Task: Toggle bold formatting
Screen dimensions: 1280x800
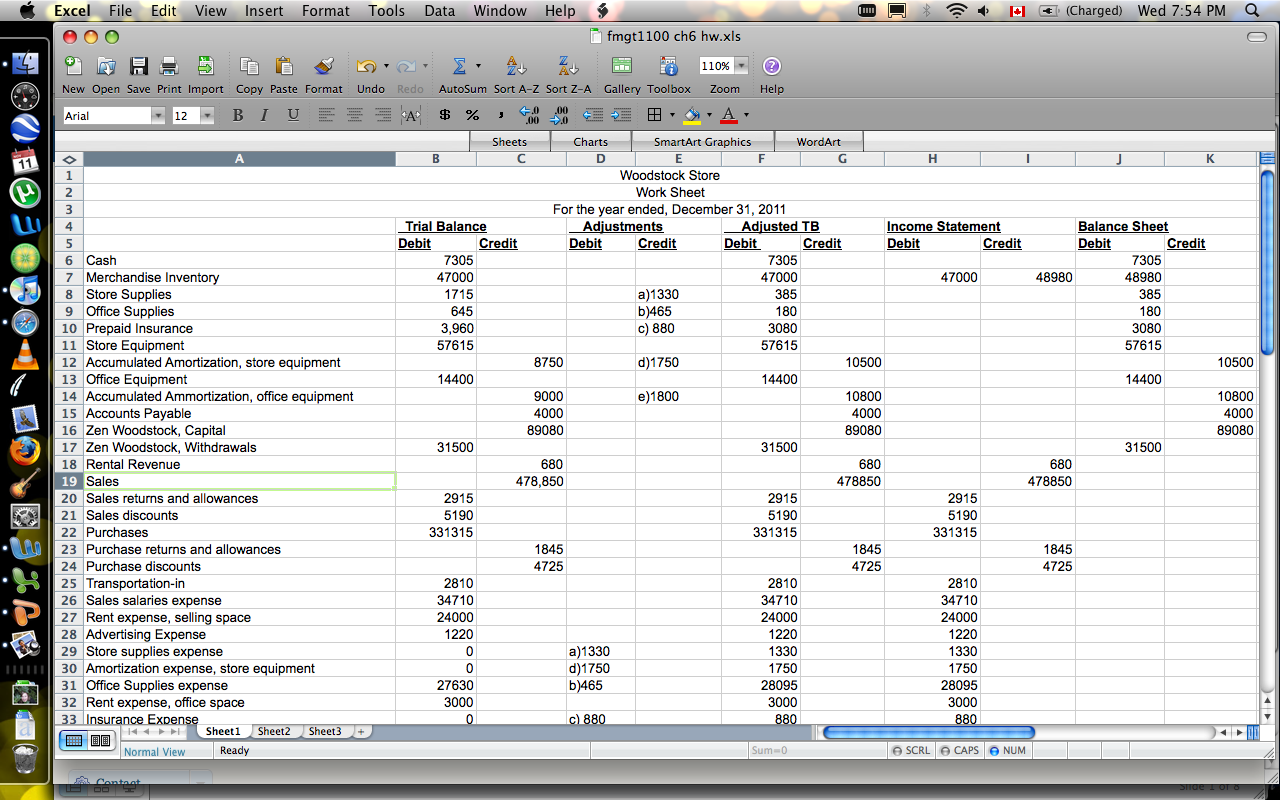Action: click(238, 115)
